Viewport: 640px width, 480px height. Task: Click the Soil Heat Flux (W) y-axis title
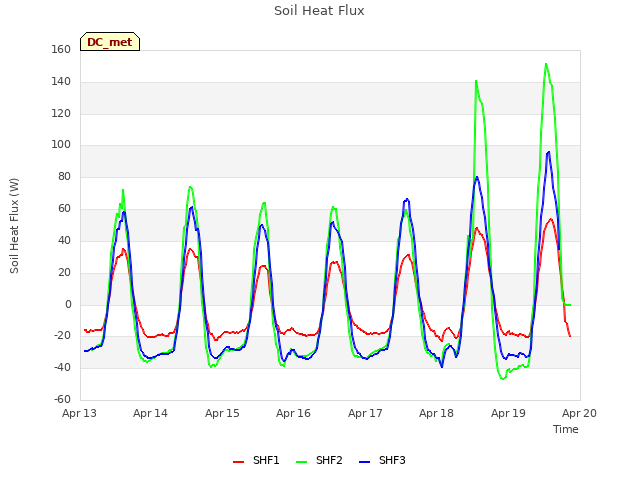(14, 226)
